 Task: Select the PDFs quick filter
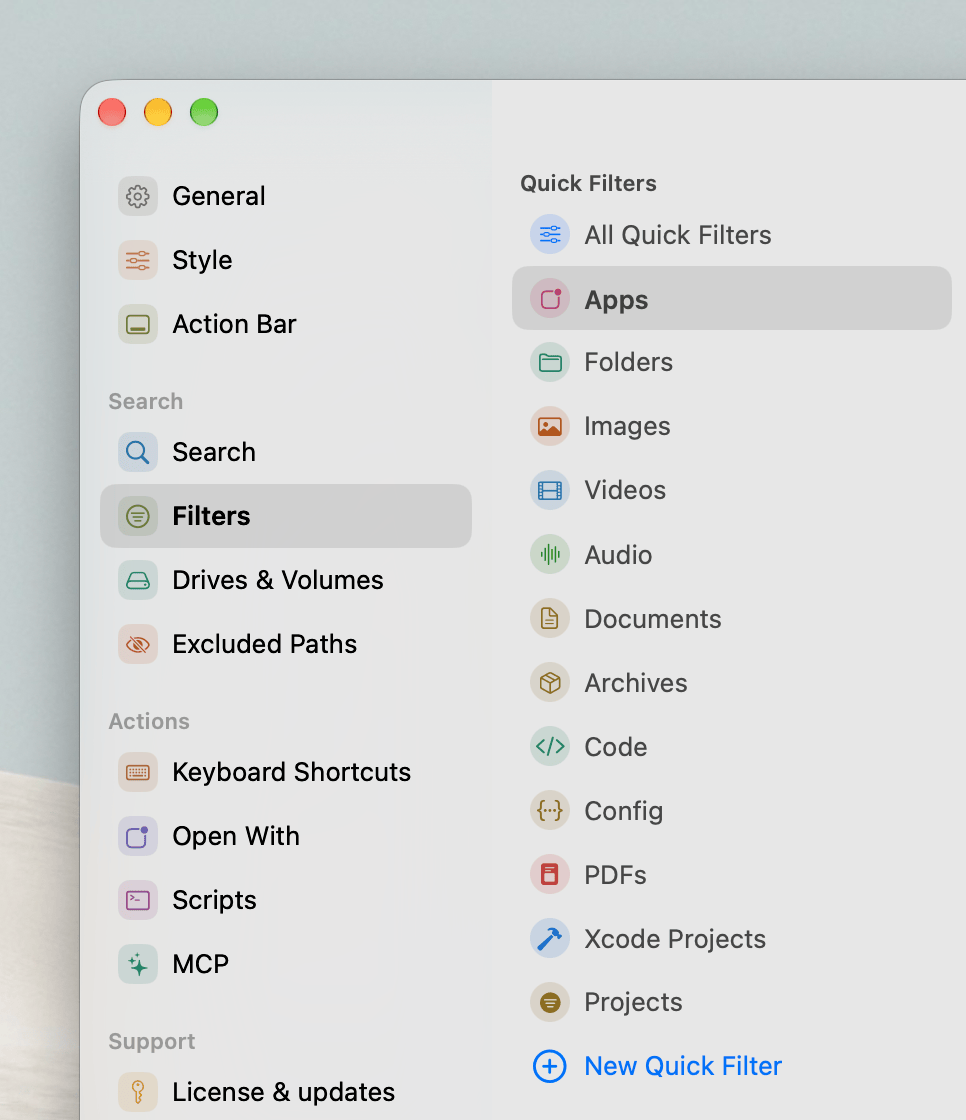click(732, 874)
